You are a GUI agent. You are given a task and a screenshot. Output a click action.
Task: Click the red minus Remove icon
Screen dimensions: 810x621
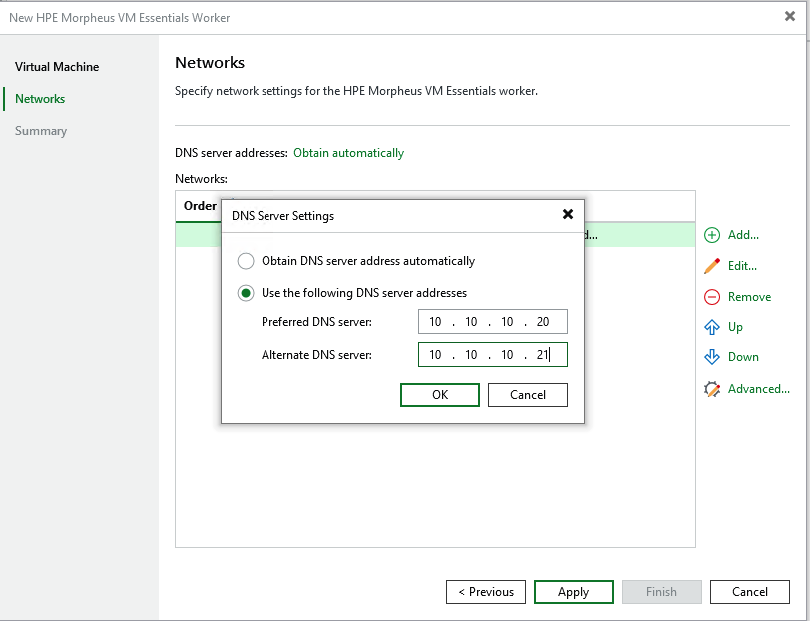click(712, 297)
